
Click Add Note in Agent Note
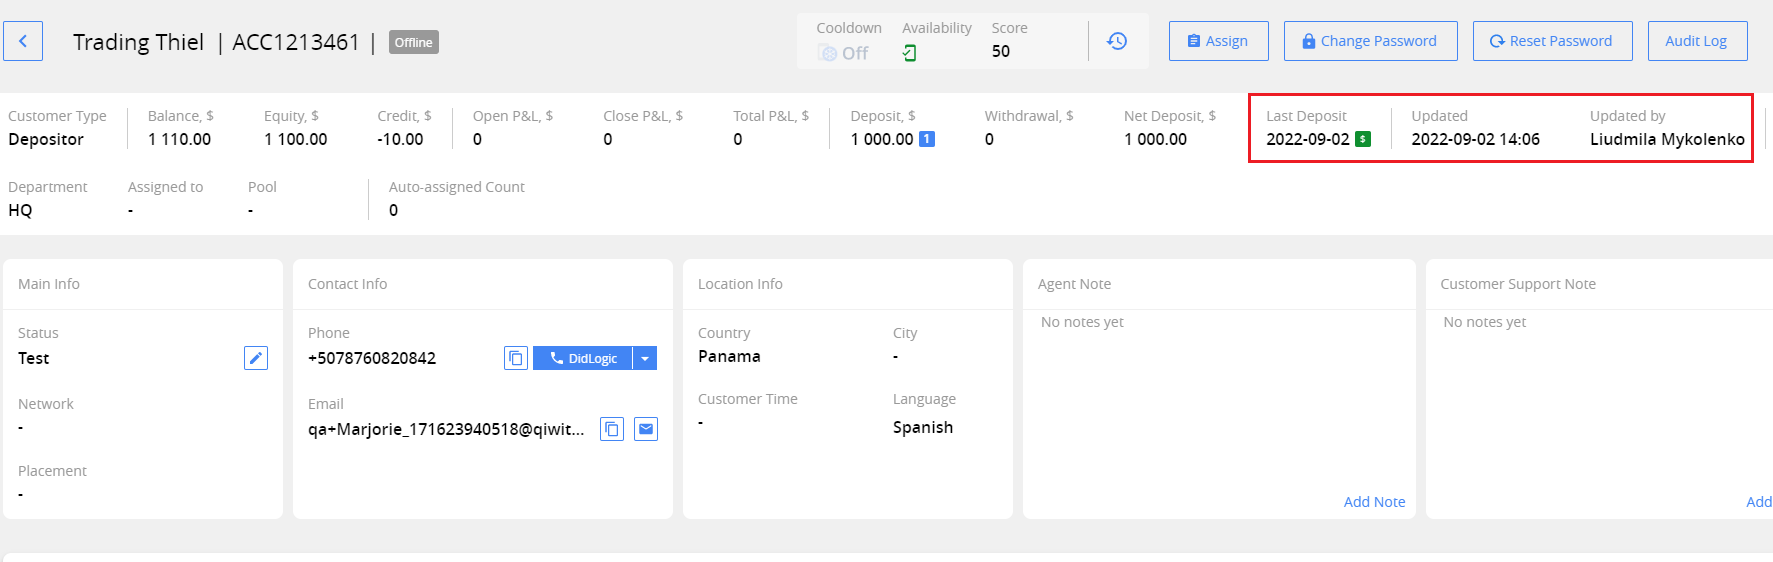(x=1374, y=502)
